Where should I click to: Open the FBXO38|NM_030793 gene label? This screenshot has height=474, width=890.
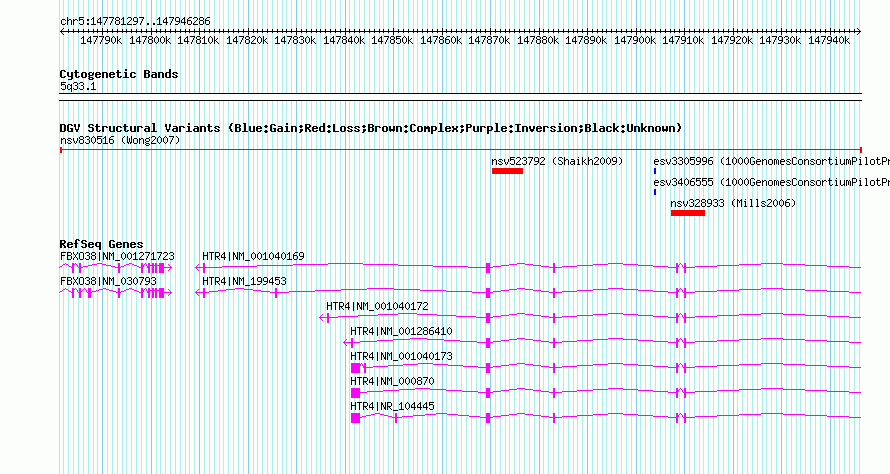point(108,282)
